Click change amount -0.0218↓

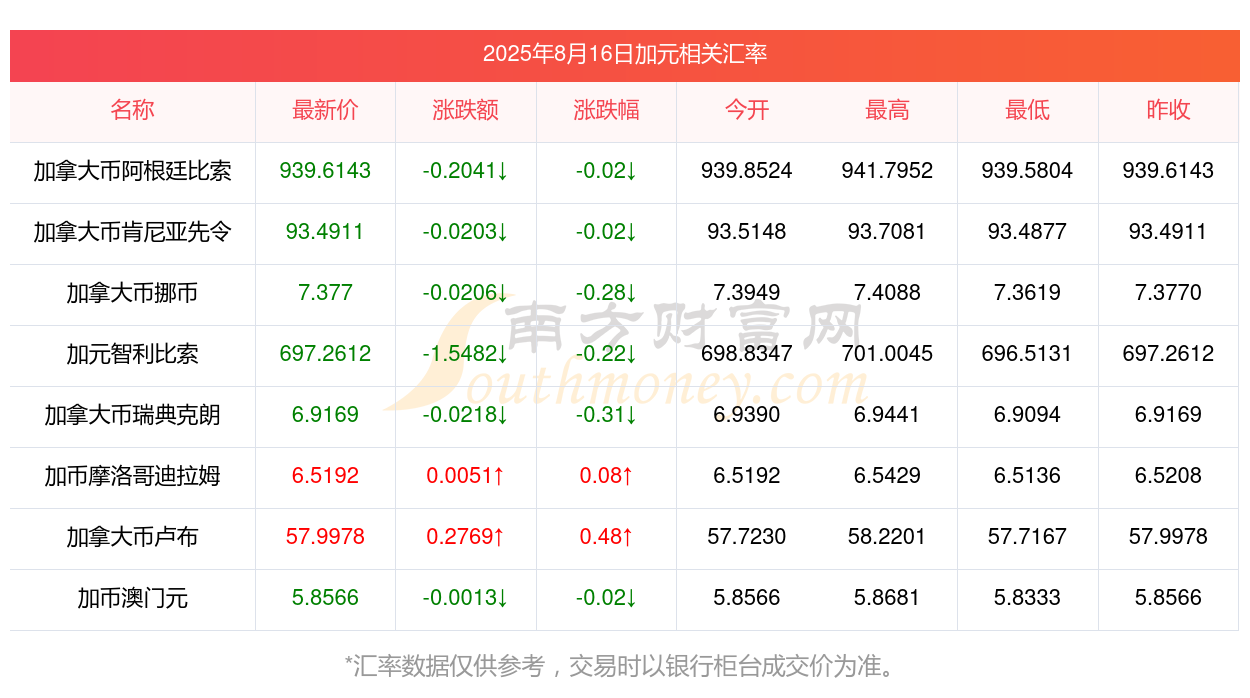[466, 415]
